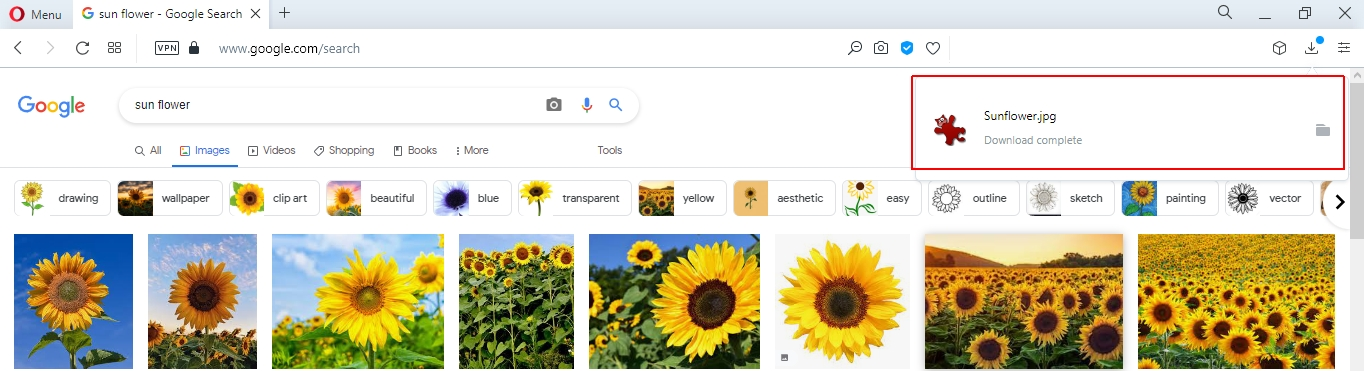The width and height of the screenshot is (1364, 371).
Task: Restore down the Opera window
Action: click(x=1305, y=13)
